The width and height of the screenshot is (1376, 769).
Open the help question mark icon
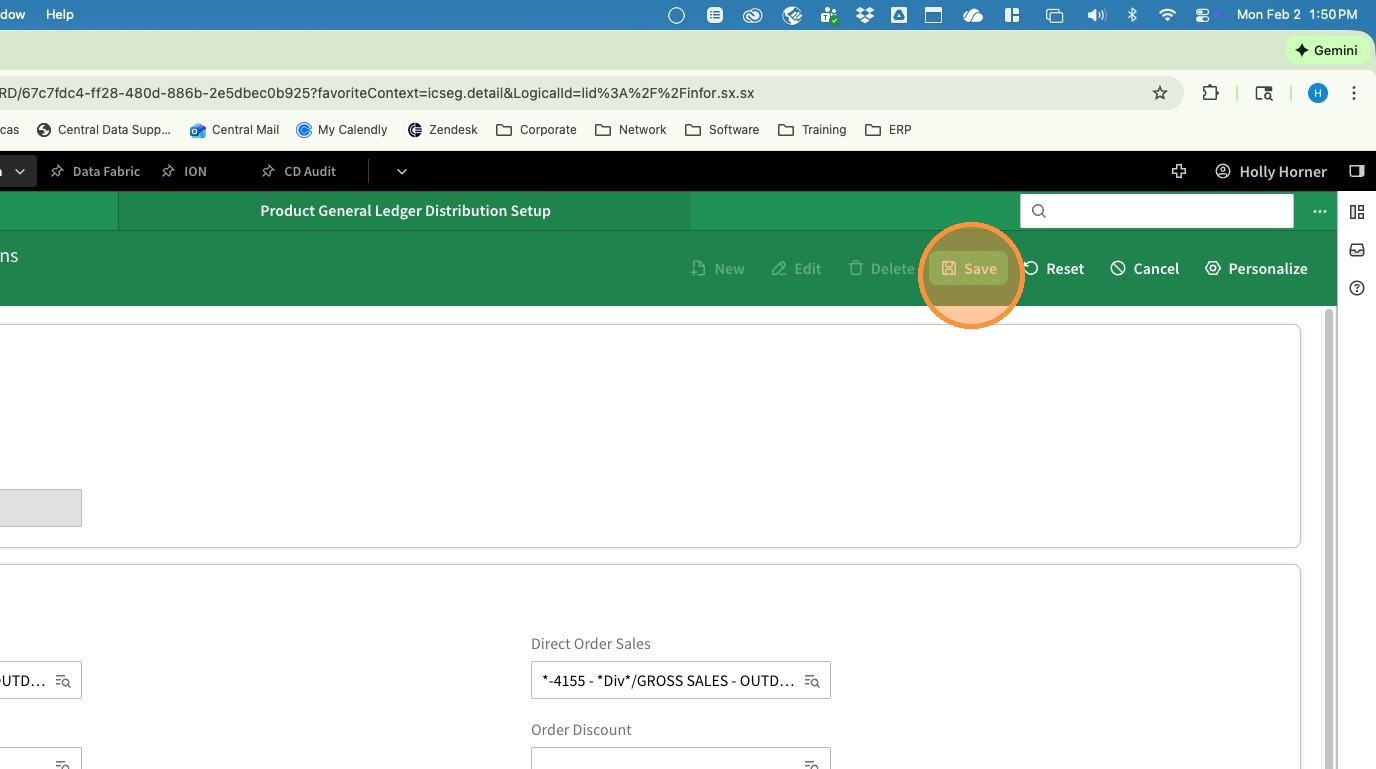pos(1357,288)
